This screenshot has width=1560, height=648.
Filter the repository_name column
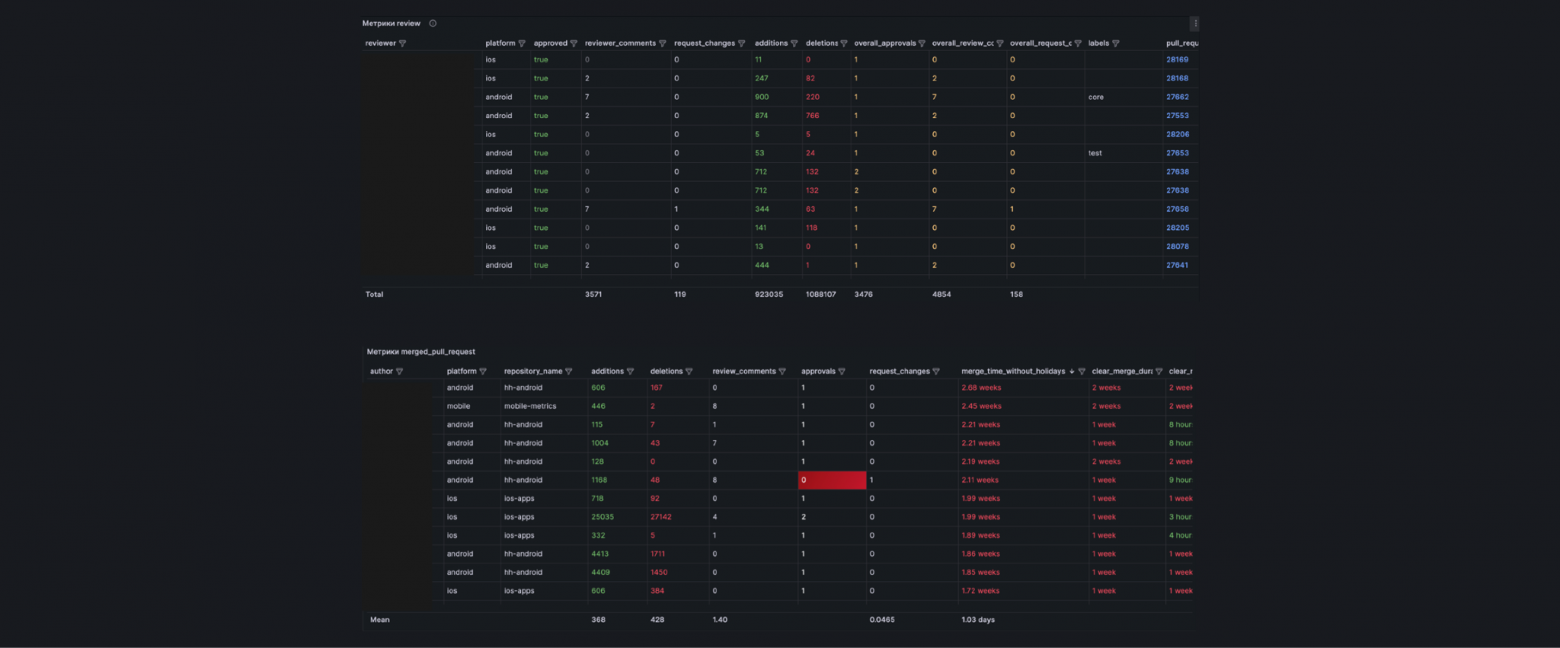[569, 371]
